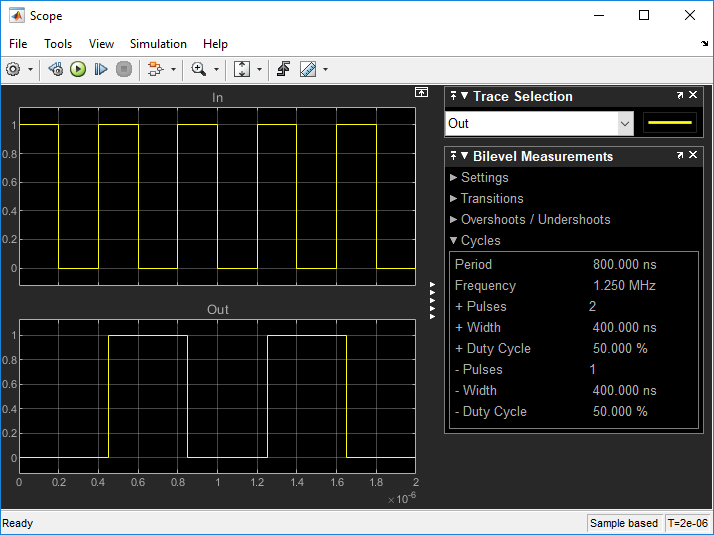Screen dimensions: 714x535
Task: Undock the Trace Selection panel
Action: coord(680,96)
